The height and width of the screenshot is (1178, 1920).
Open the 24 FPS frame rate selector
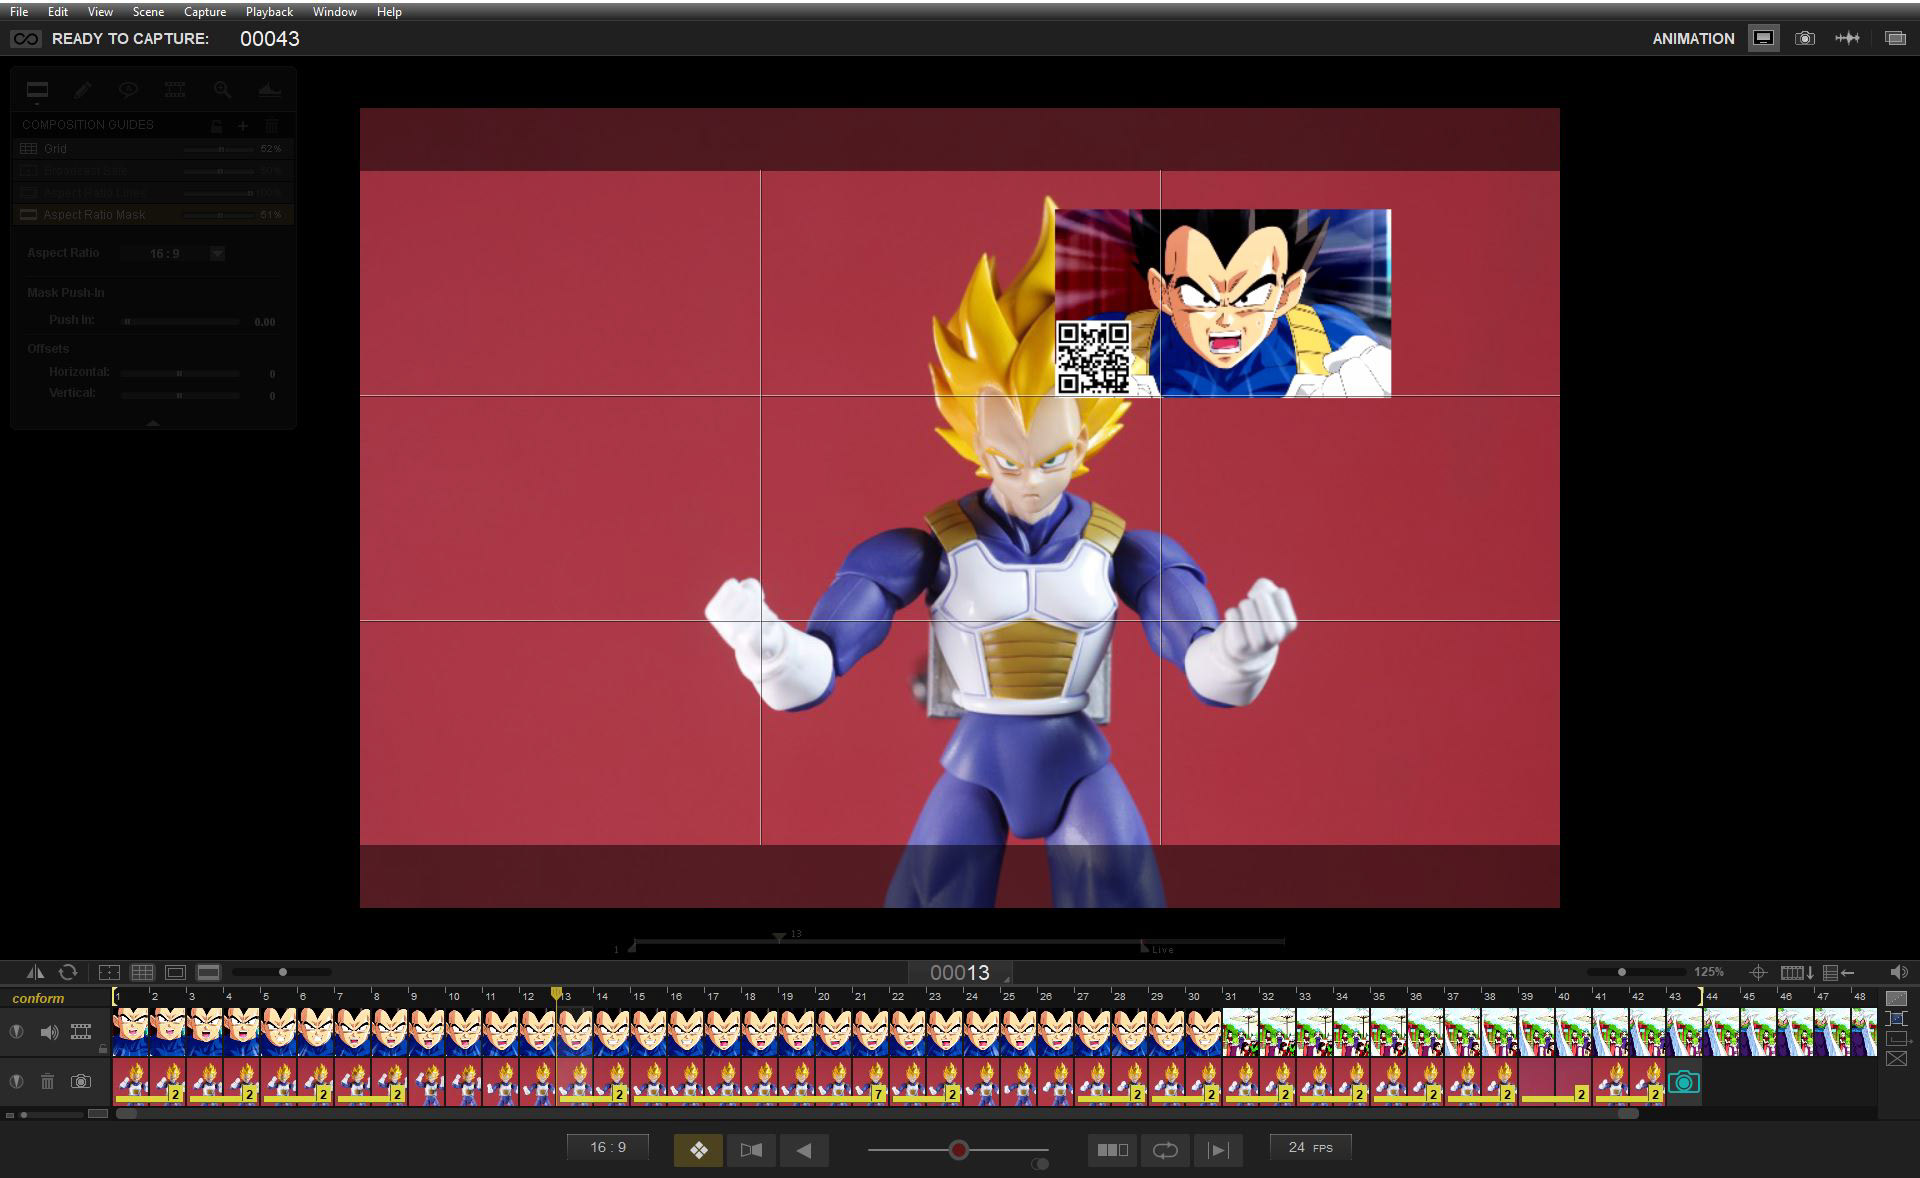pyautogui.click(x=1310, y=1147)
